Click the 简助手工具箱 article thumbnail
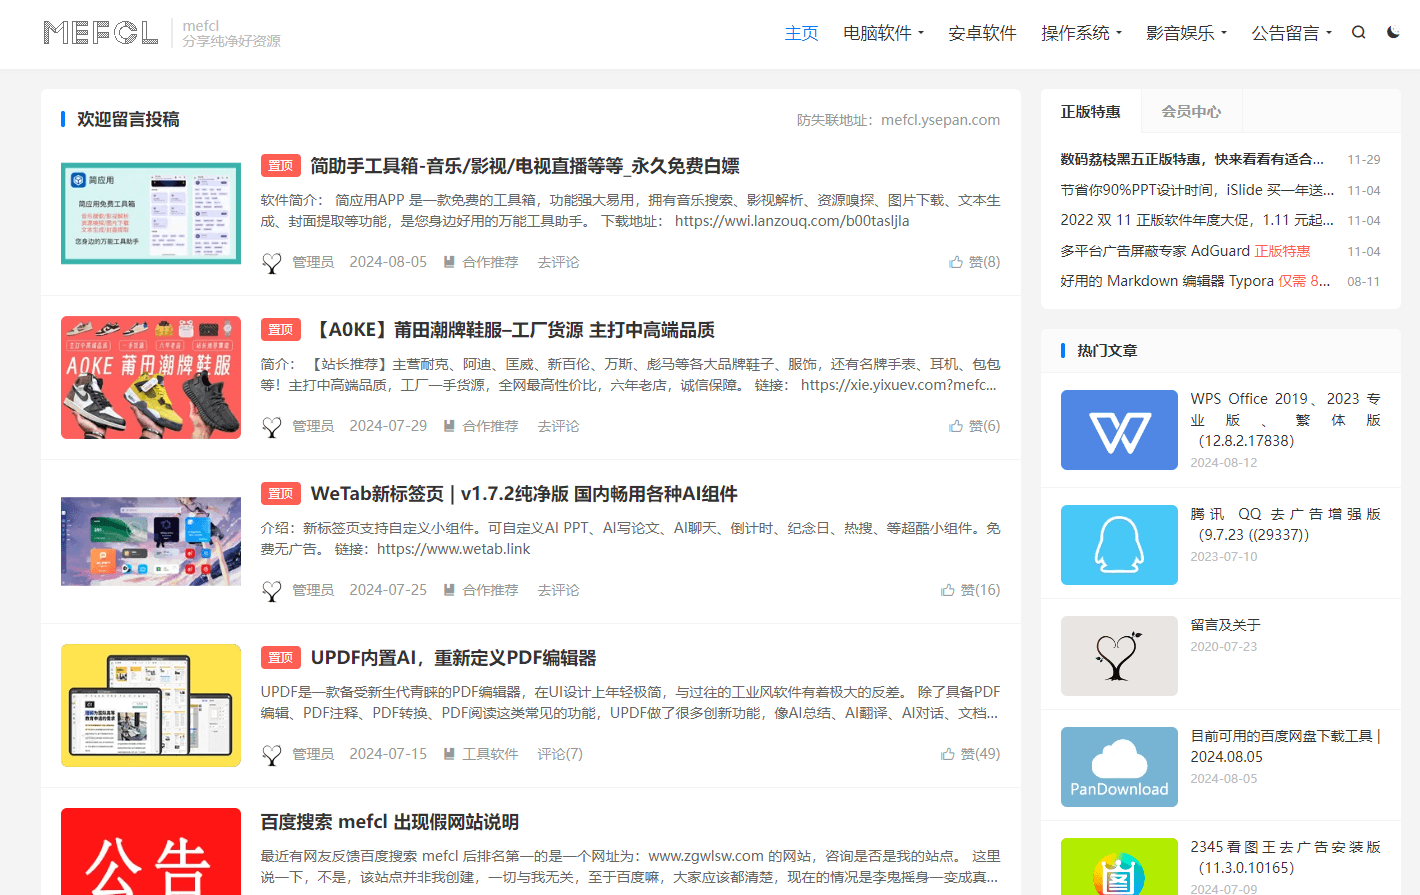Image resolution: width=1420 pixels, height=895 pixels. coord(150,213)
